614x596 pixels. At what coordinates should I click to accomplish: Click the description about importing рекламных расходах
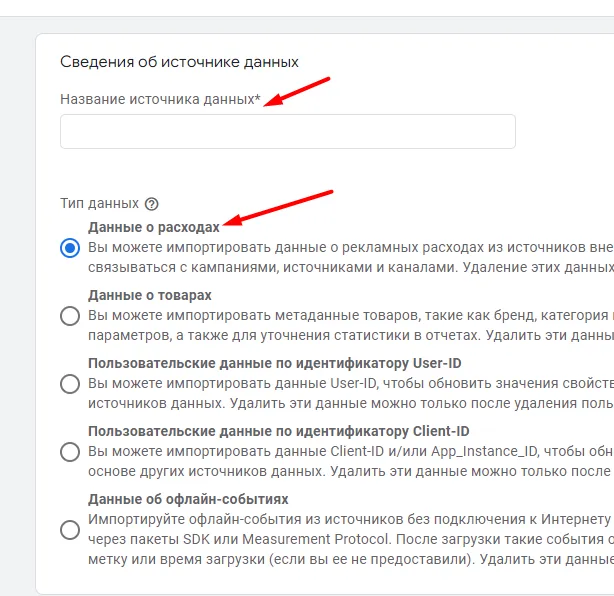pyautogui.click(x=351, y=258)
